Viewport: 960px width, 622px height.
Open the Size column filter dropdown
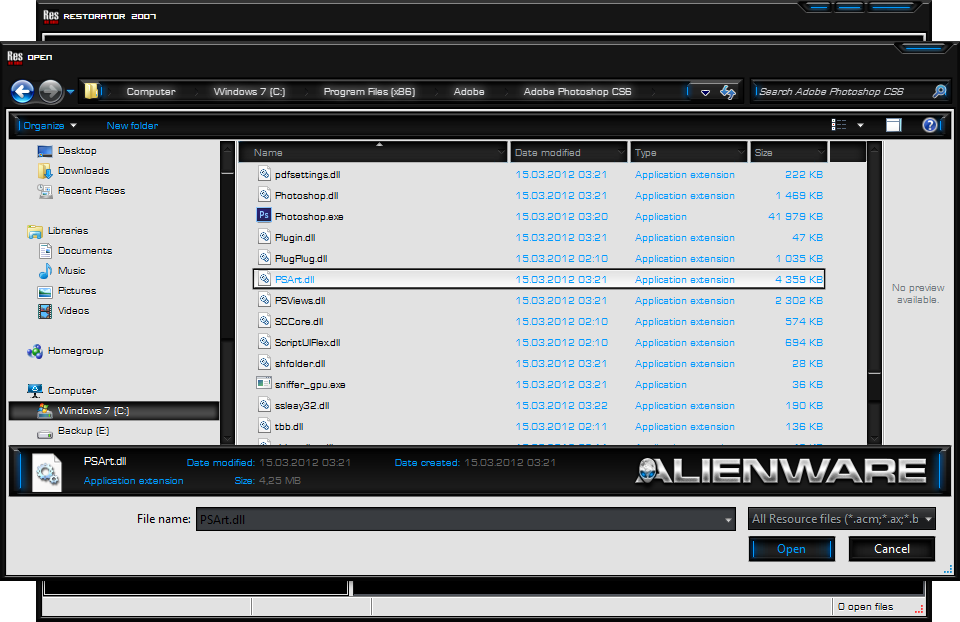pyautogui.click(x=822, y=152)
